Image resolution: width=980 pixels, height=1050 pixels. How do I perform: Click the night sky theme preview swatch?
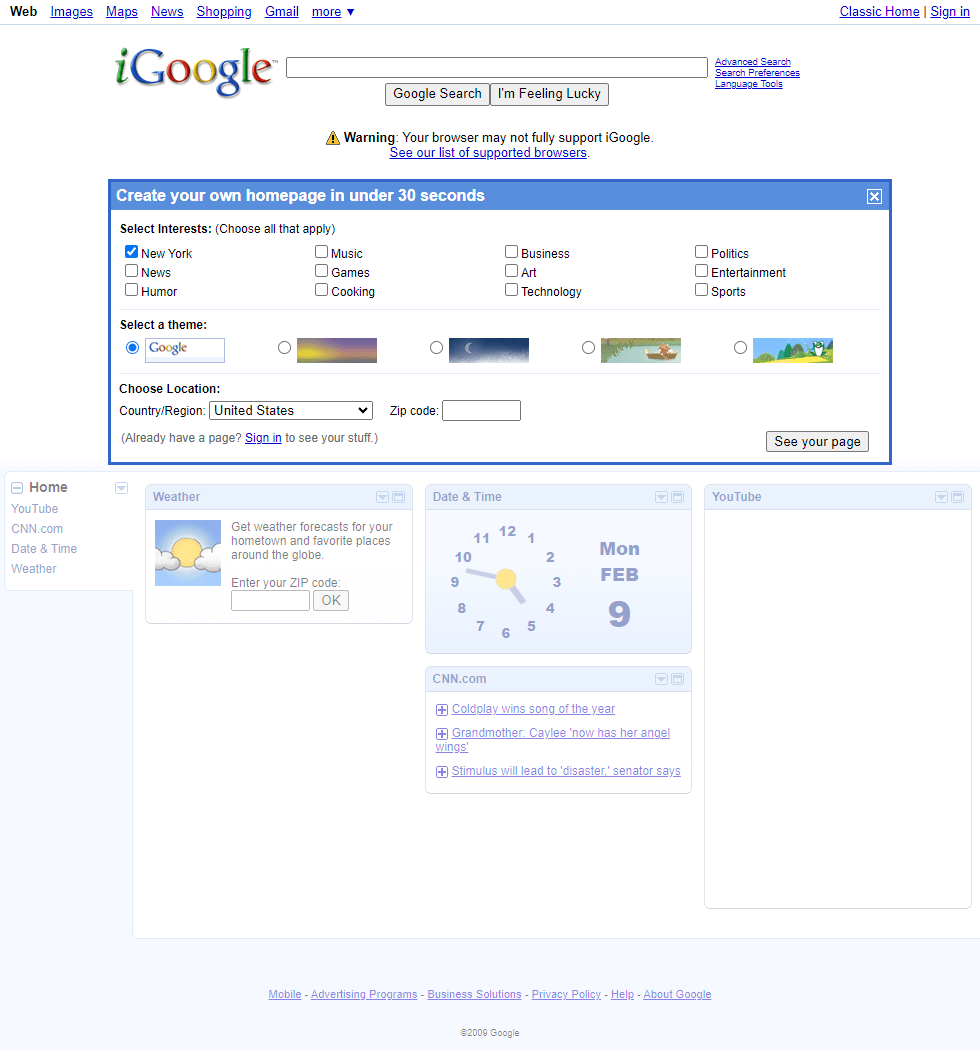[x=489, y=350]
